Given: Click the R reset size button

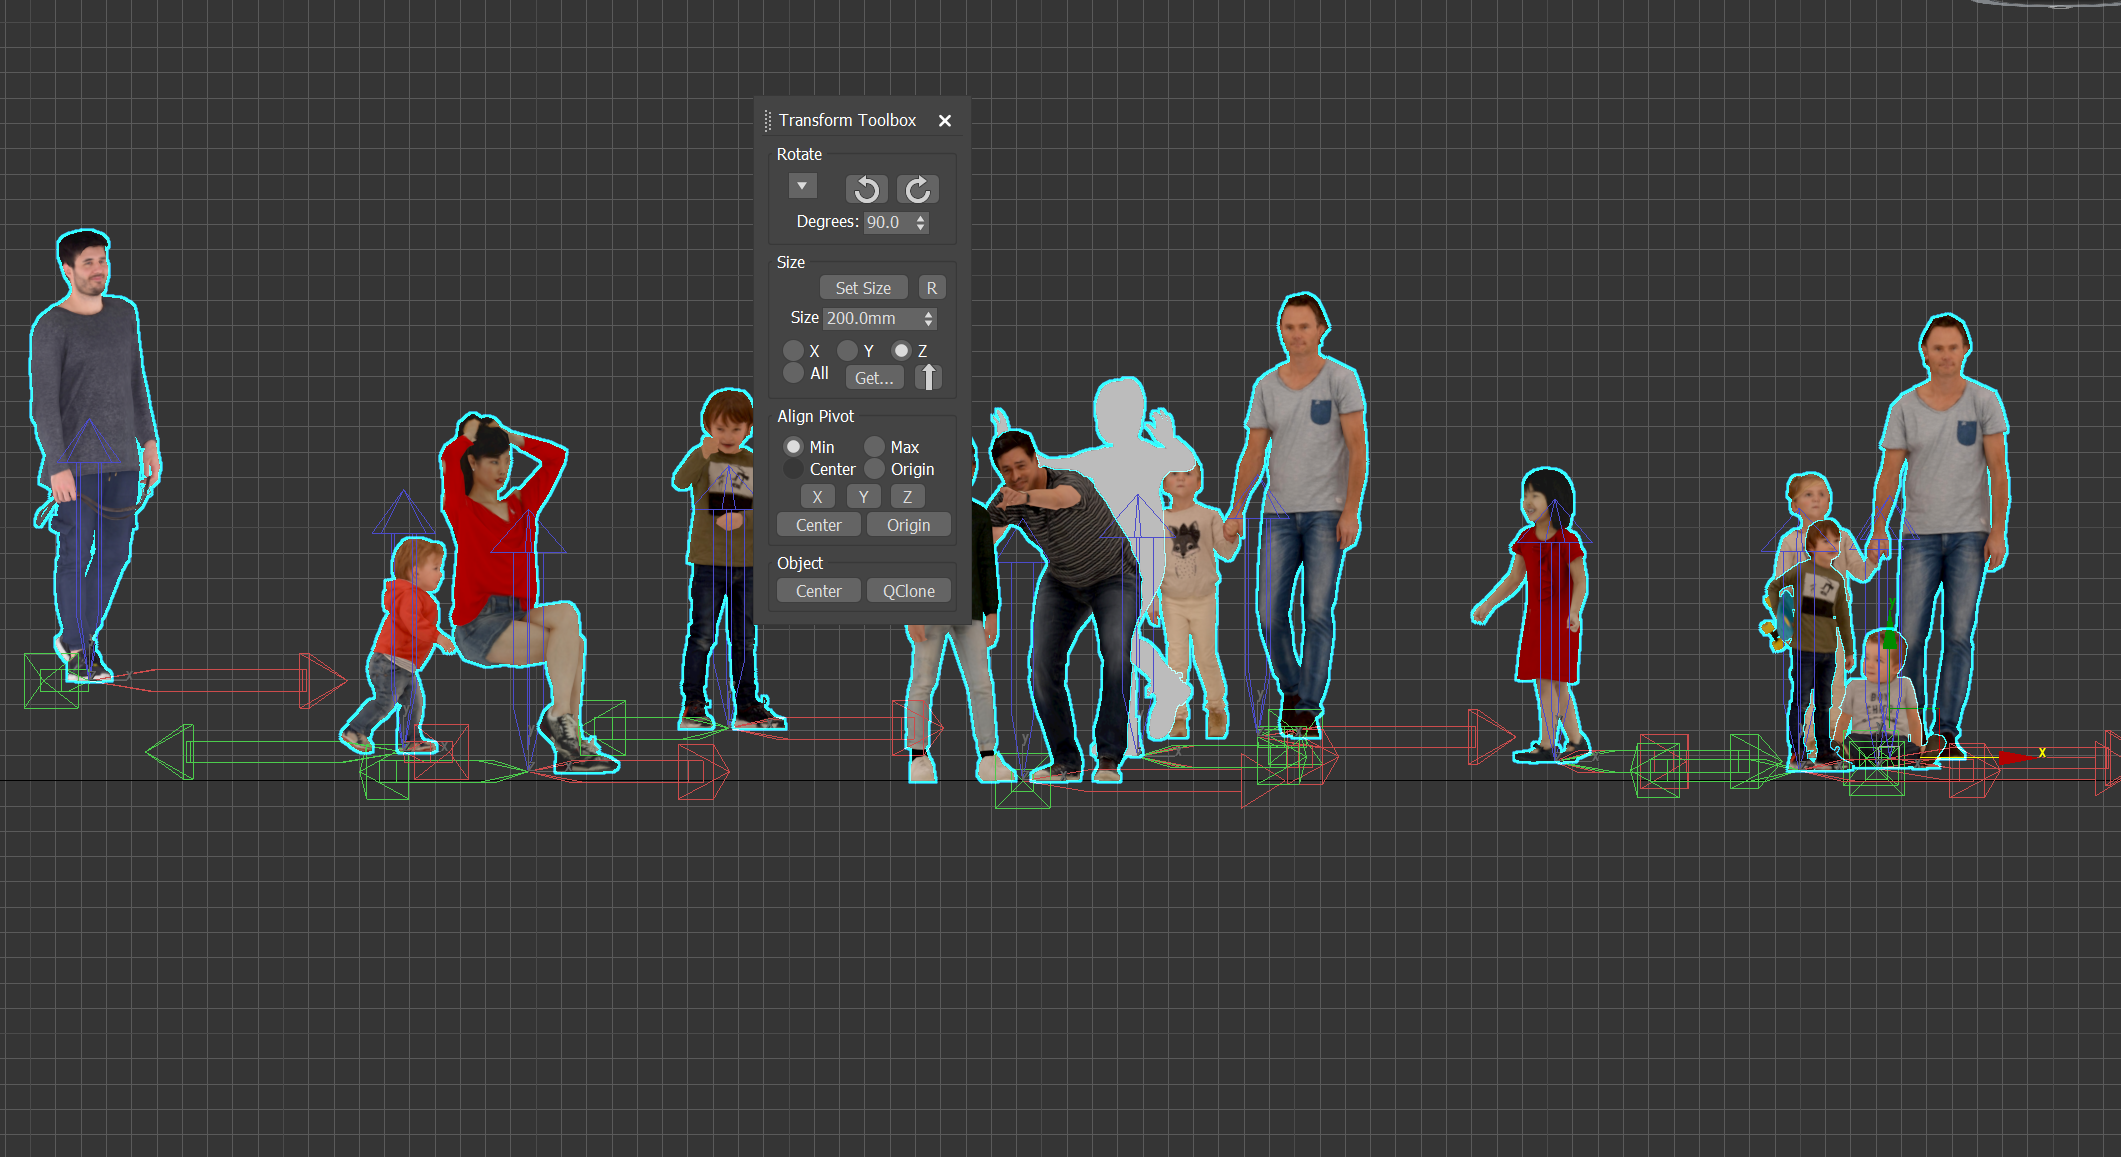Looking at the screenshot, I should 931,288.
